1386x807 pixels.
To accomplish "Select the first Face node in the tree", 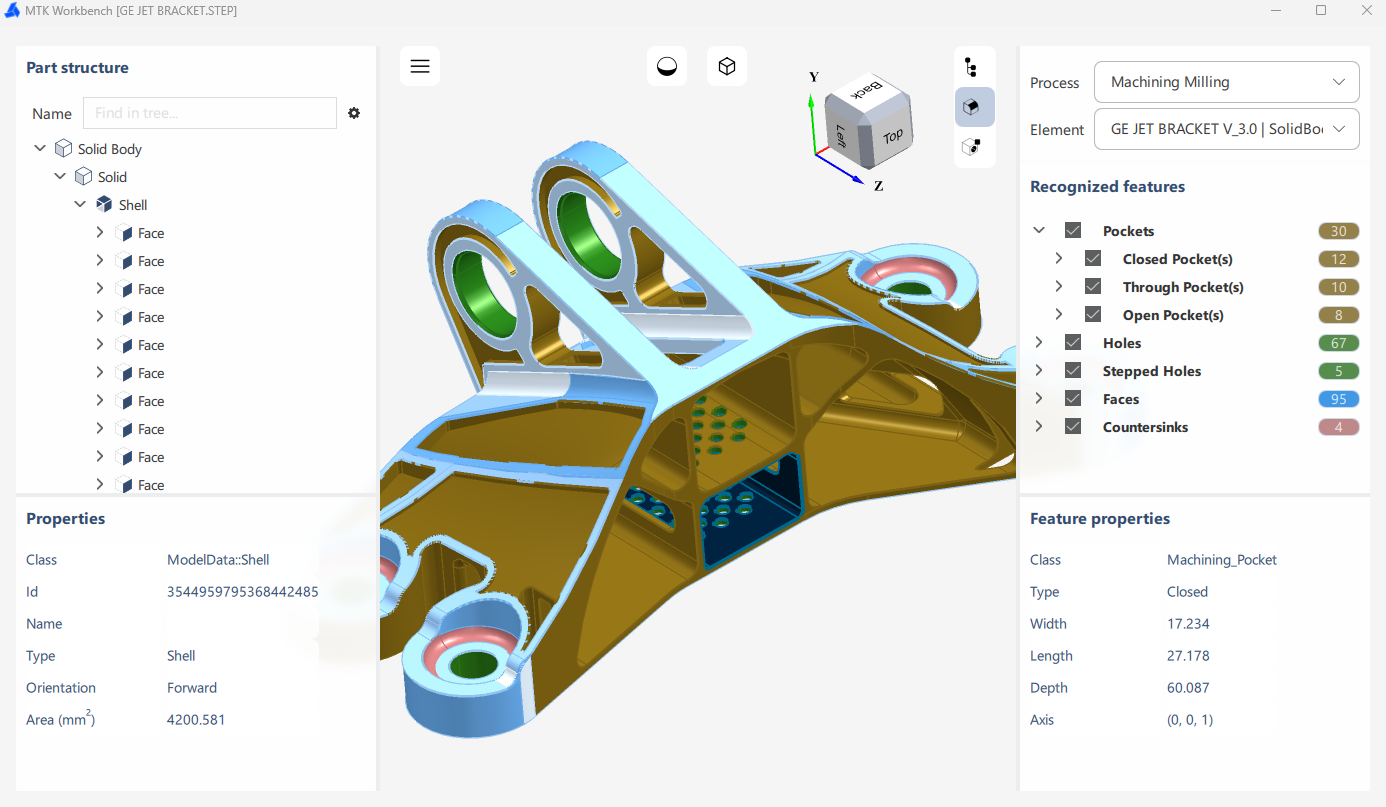I will pos(150,232).
